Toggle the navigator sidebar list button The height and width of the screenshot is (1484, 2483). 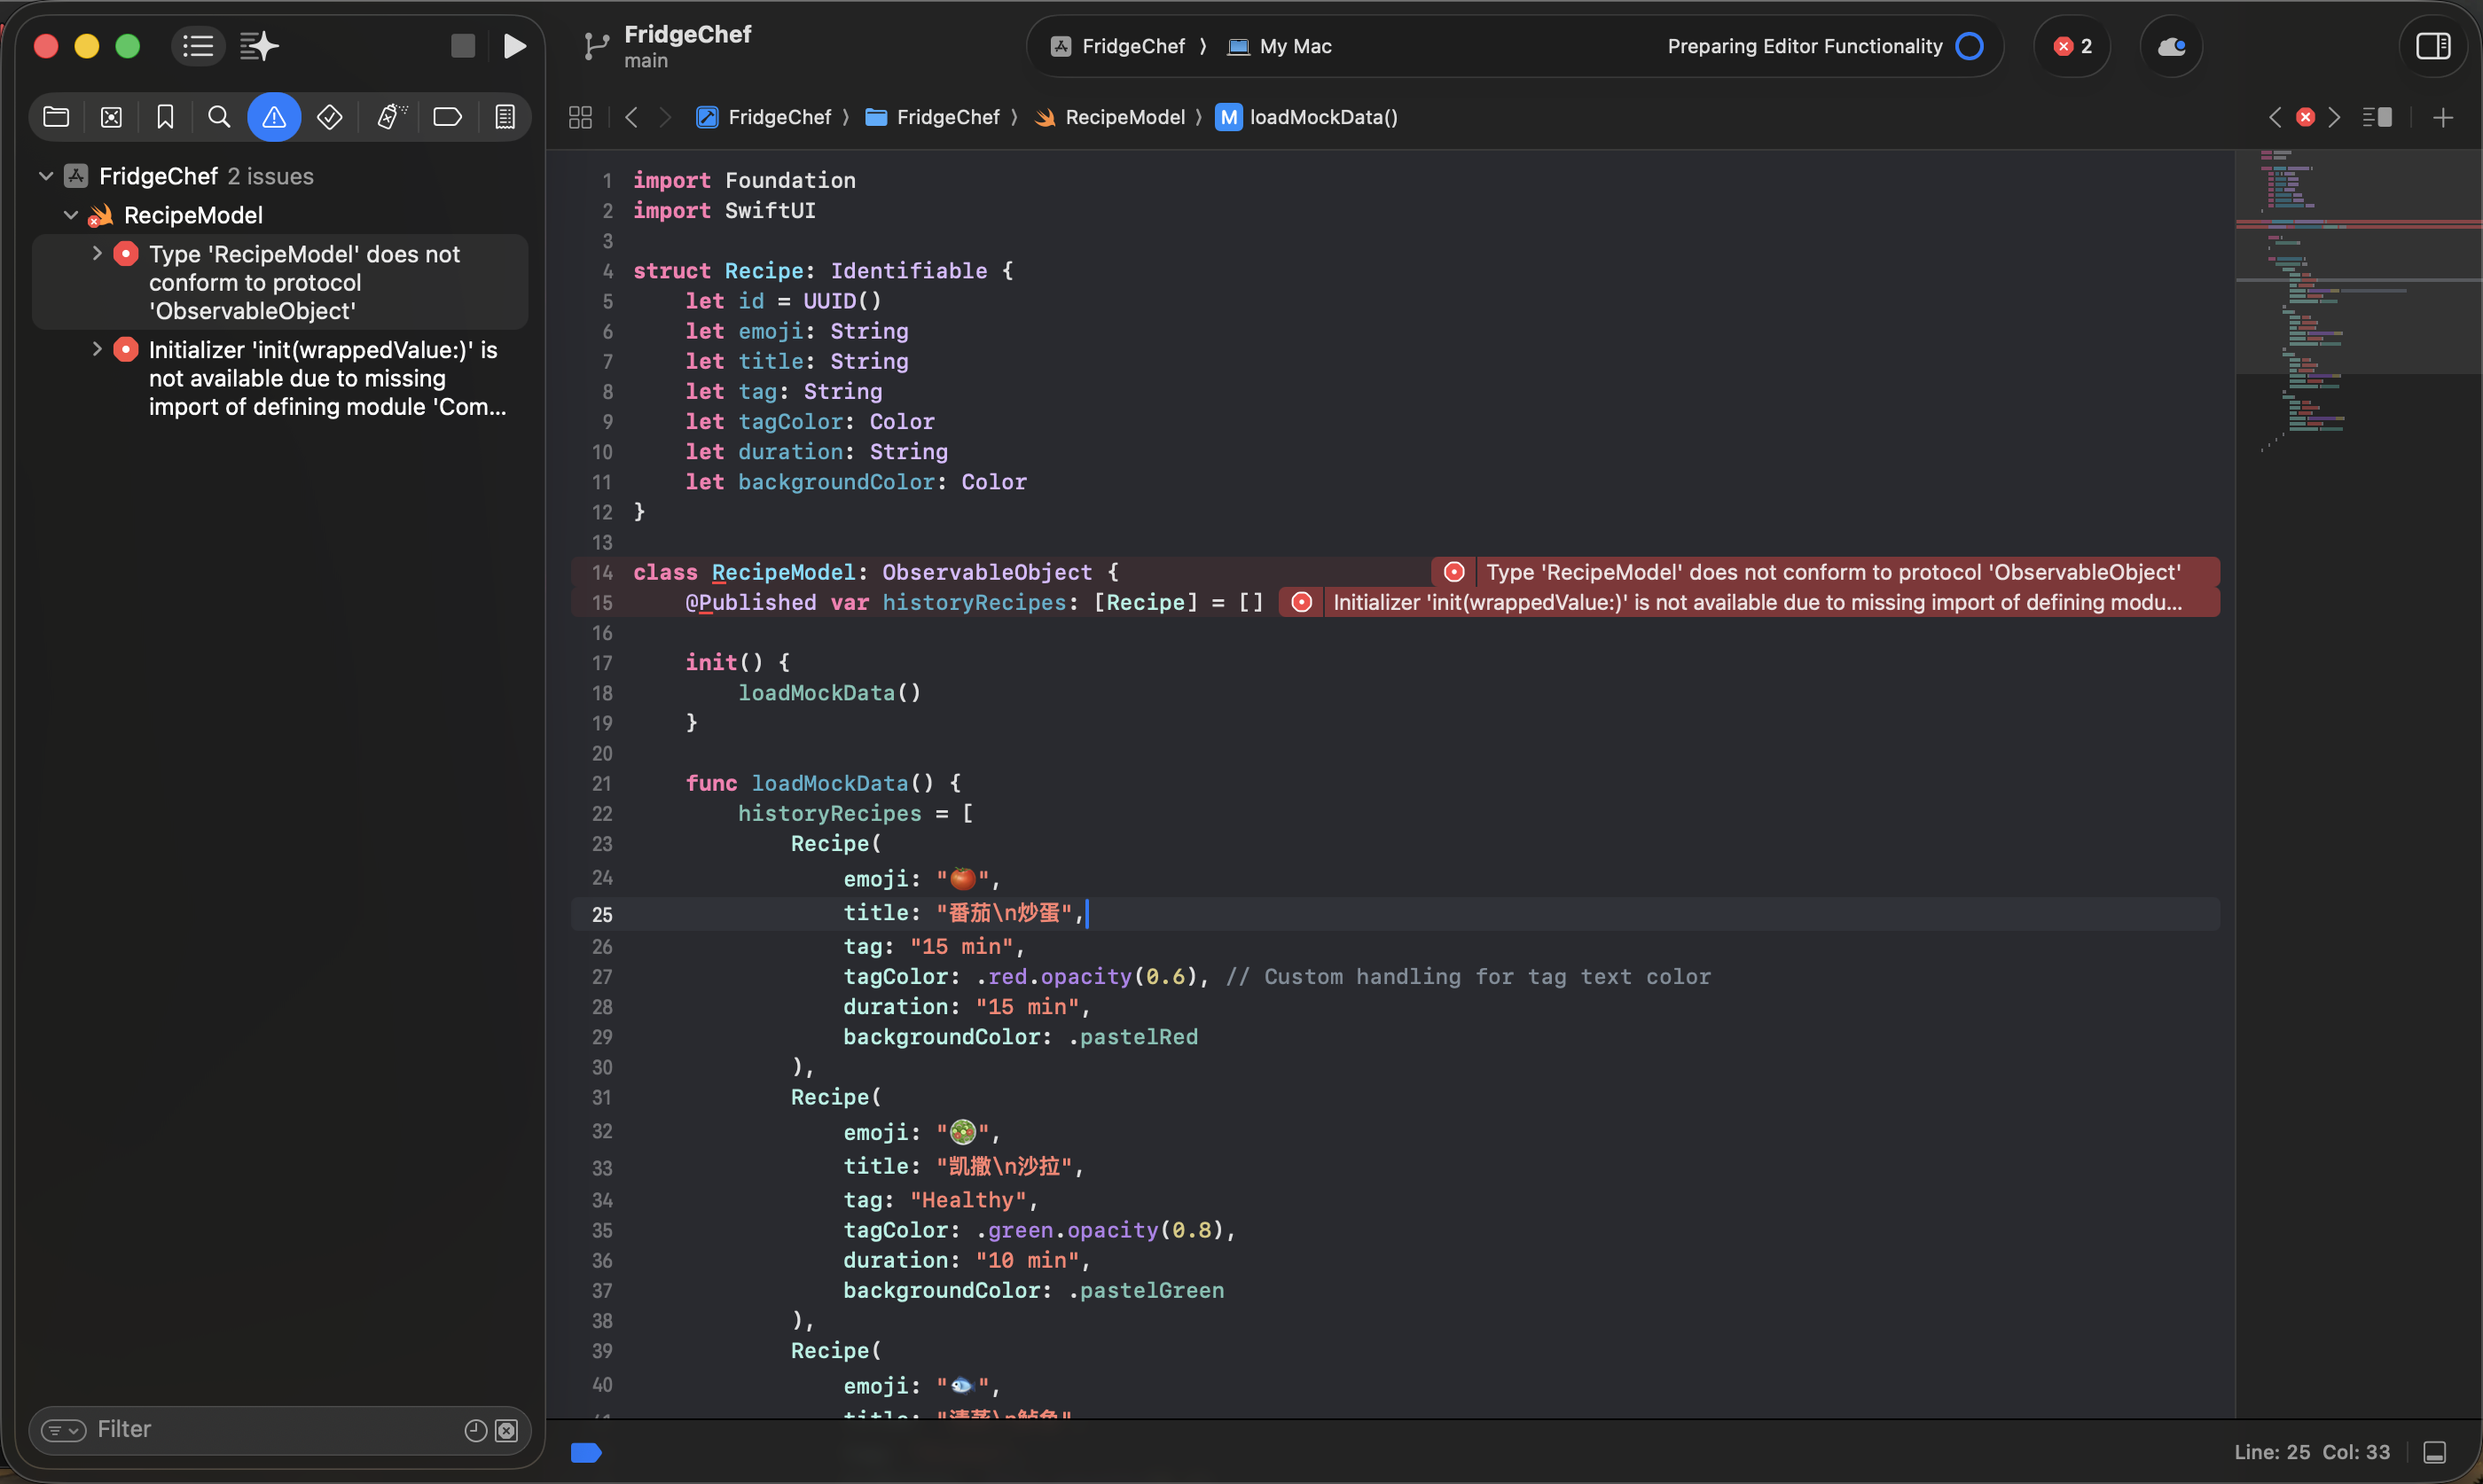click(198, 46)
